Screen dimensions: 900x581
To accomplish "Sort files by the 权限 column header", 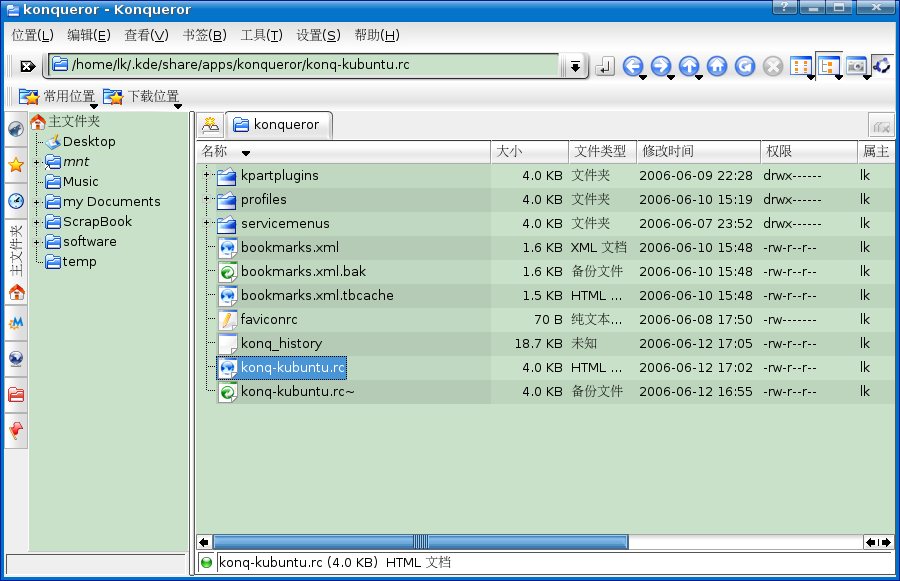I will pos(809,152).
